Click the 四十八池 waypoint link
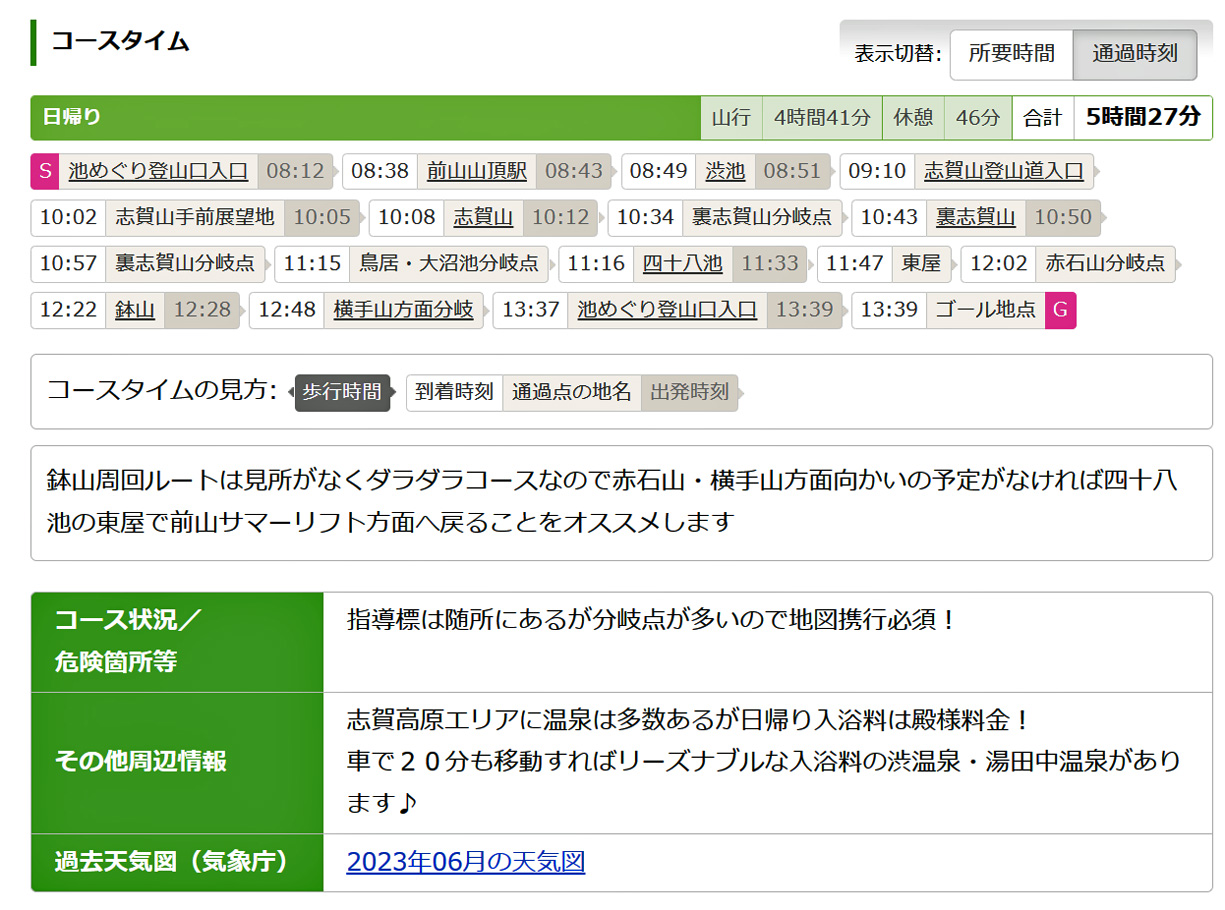This screenshot has height=910, width=1225. click(x=682, y=264)
